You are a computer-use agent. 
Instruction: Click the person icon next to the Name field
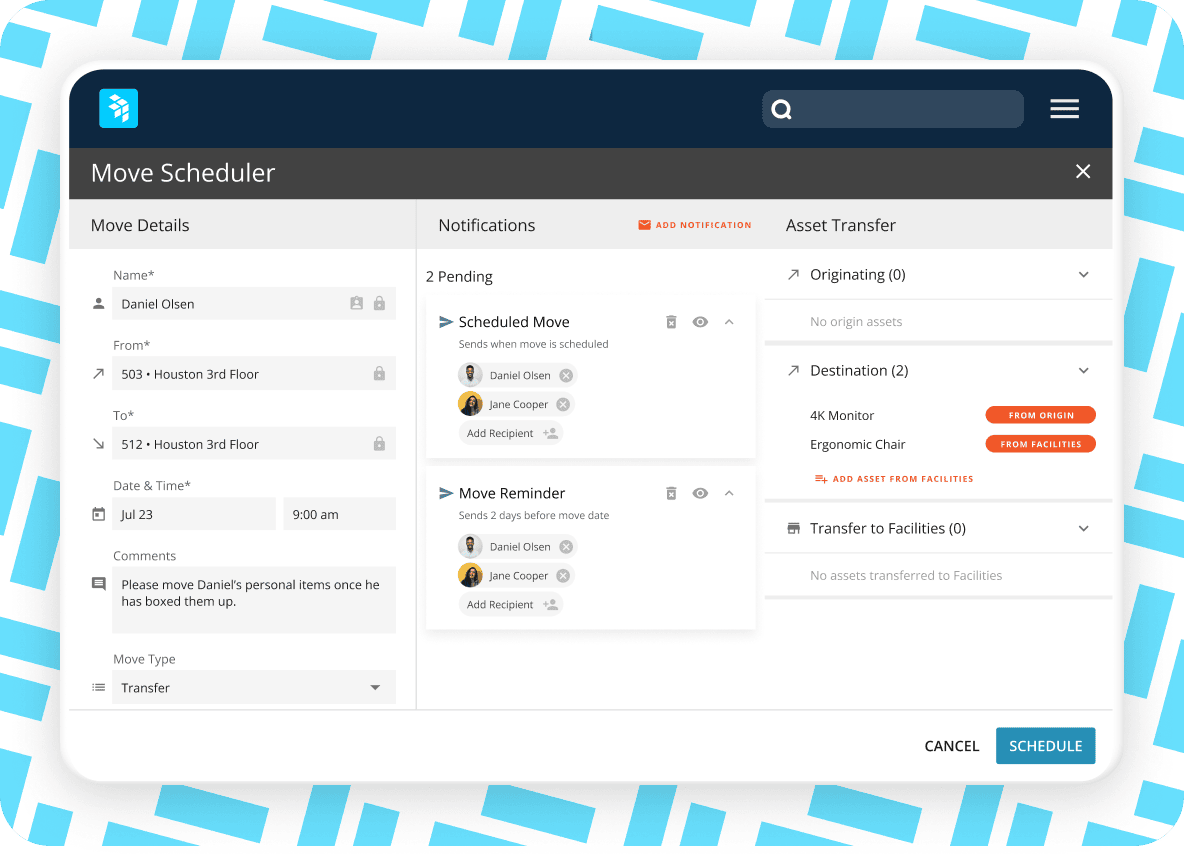[x=97, y=303]
